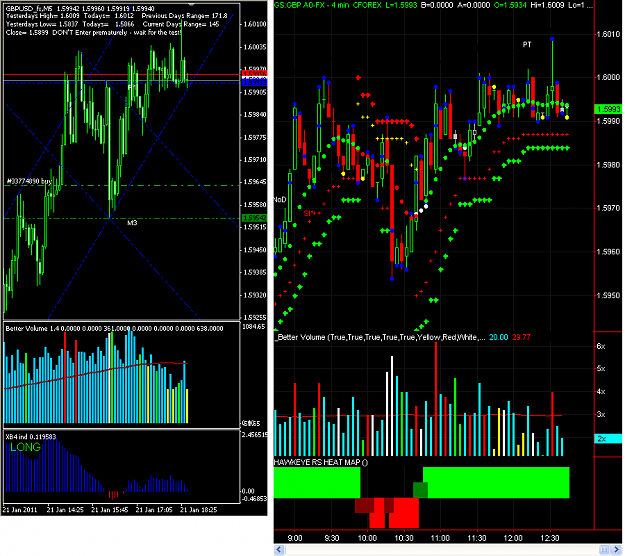Screen dimensions: 625x556
Task: Click the '1.59775' price on GBPUSD axis
Action: (255, 138)
